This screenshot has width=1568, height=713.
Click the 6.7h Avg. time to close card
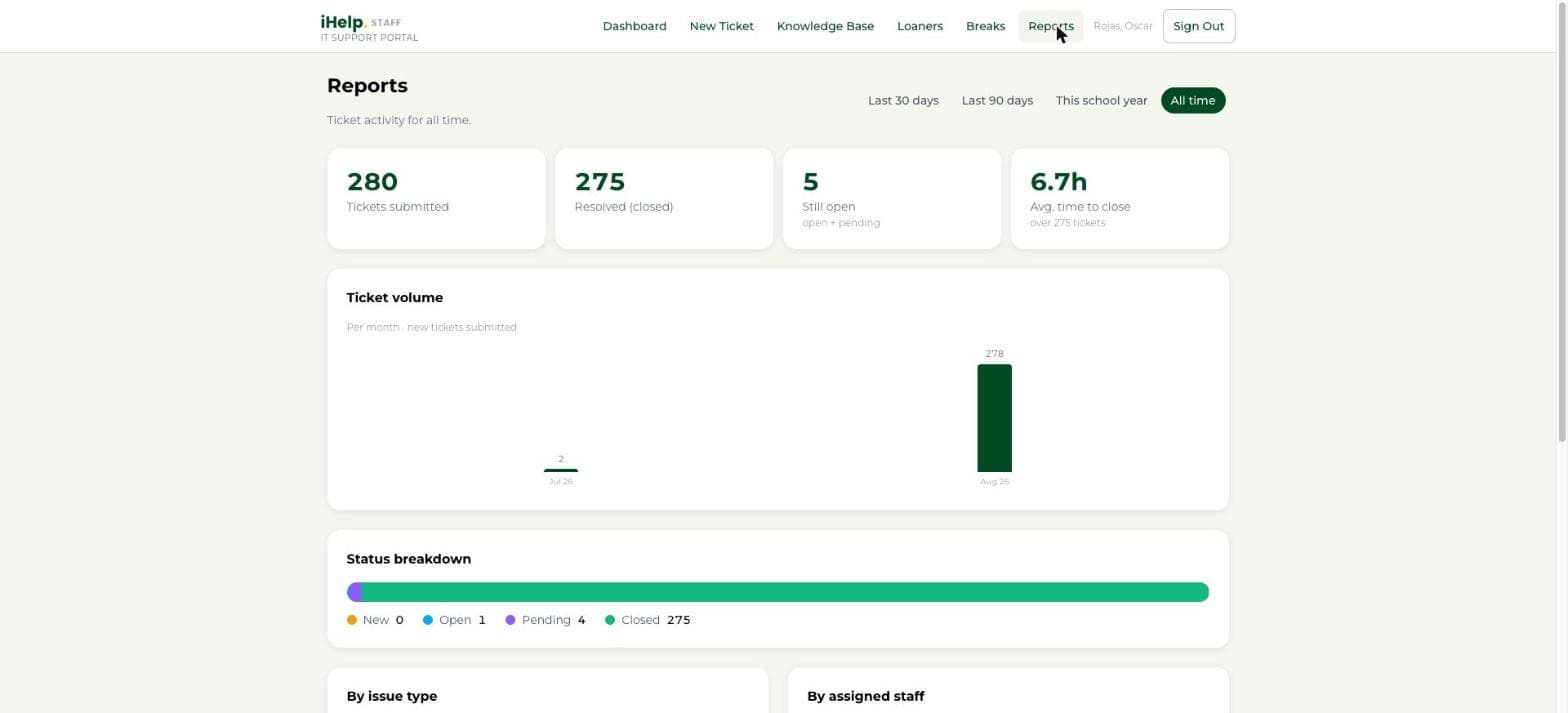coord(1119,198)
